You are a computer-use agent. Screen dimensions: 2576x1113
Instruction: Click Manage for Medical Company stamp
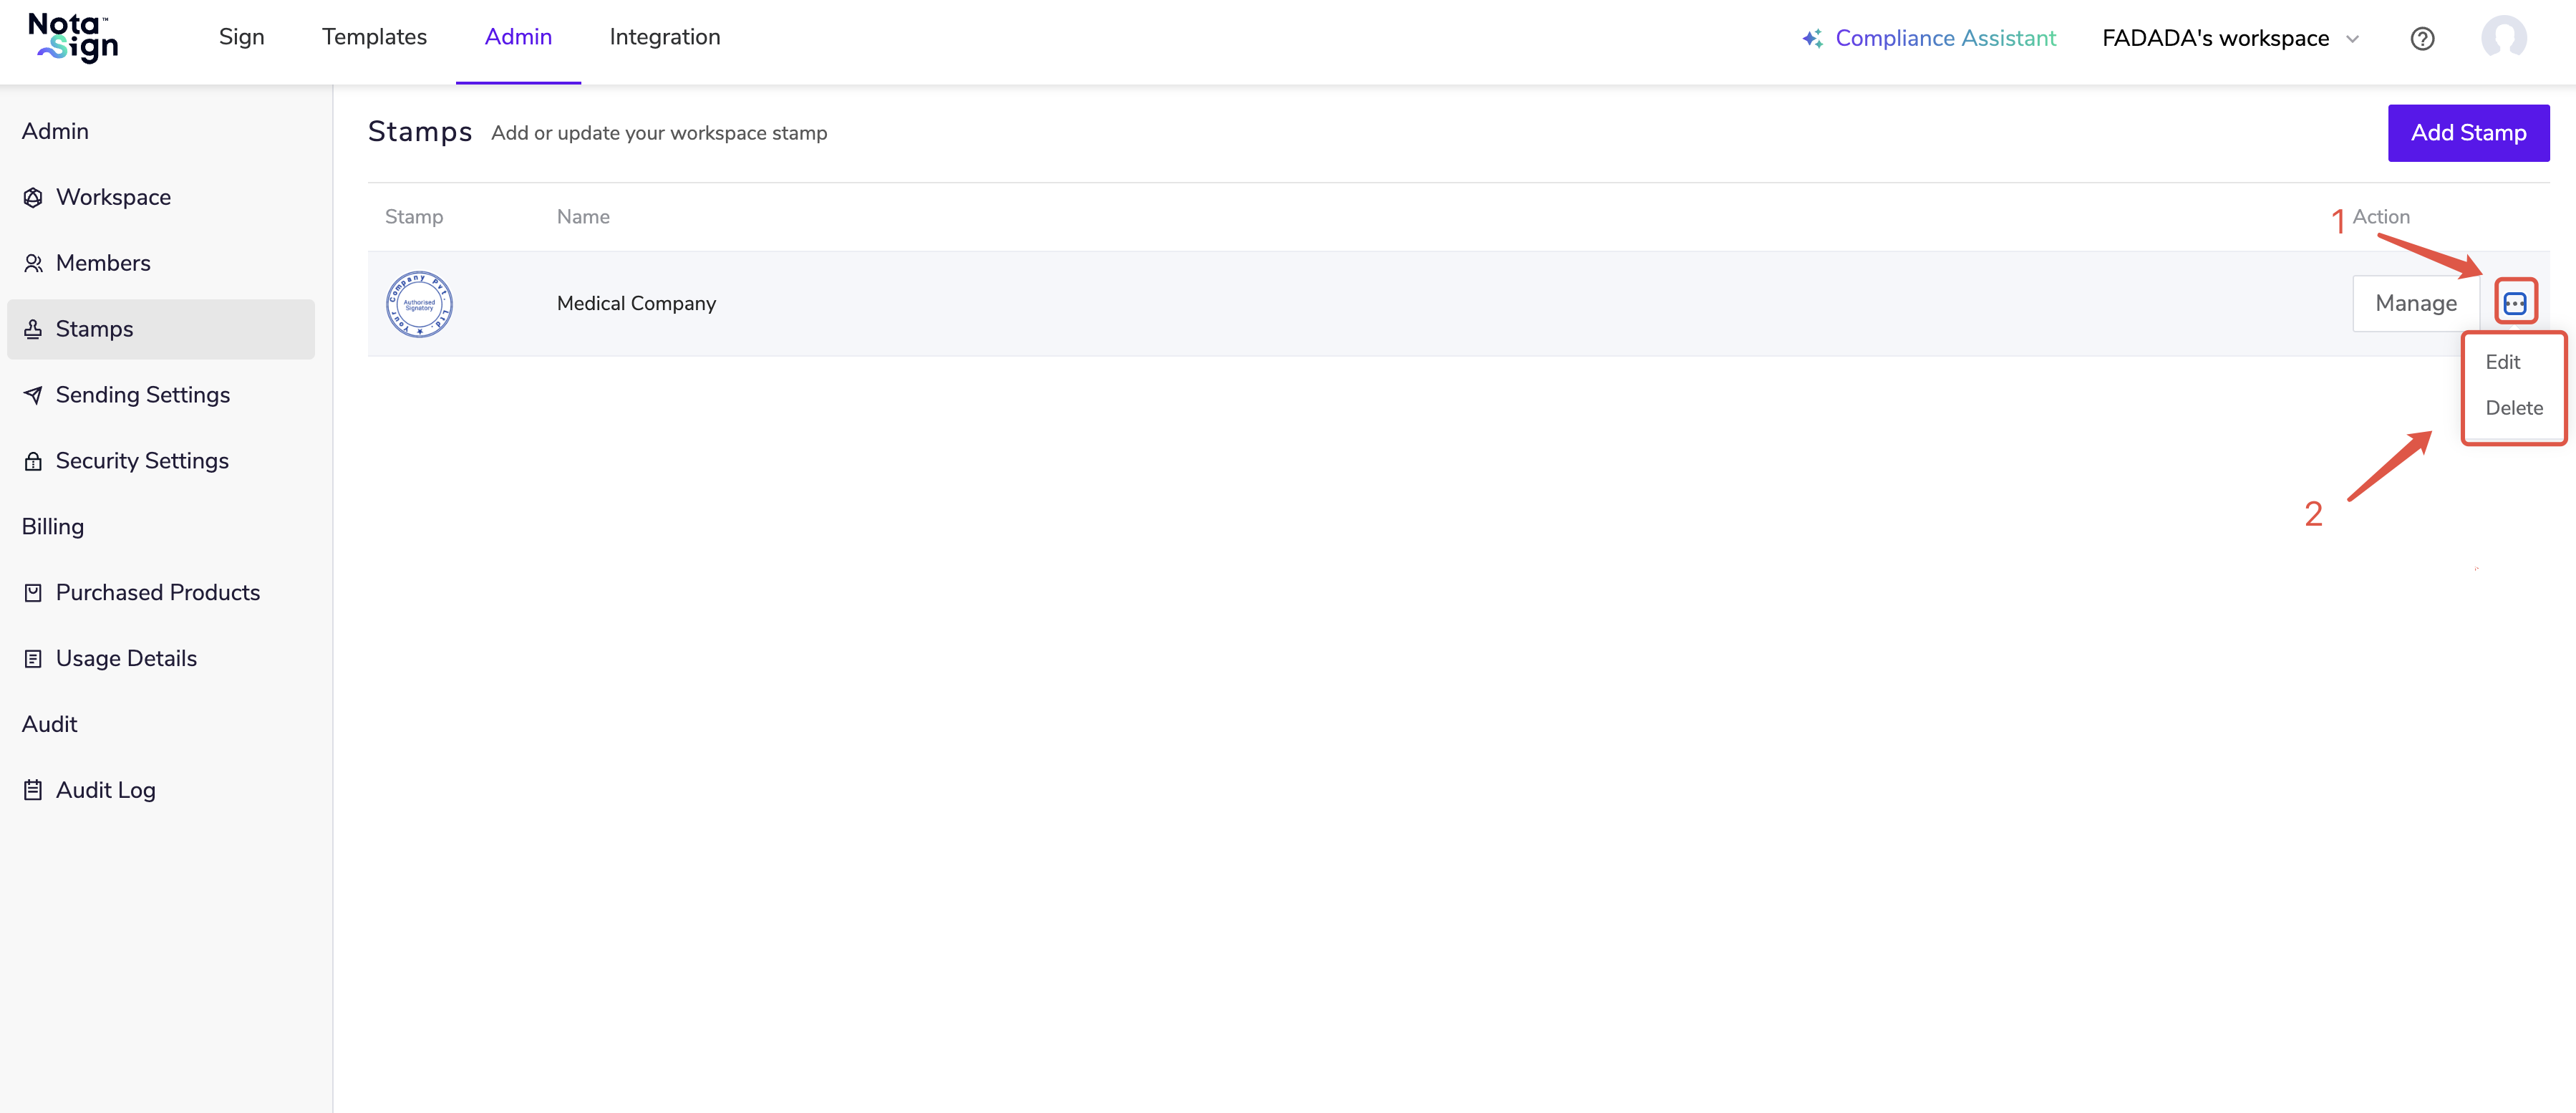pos(2415,303)
